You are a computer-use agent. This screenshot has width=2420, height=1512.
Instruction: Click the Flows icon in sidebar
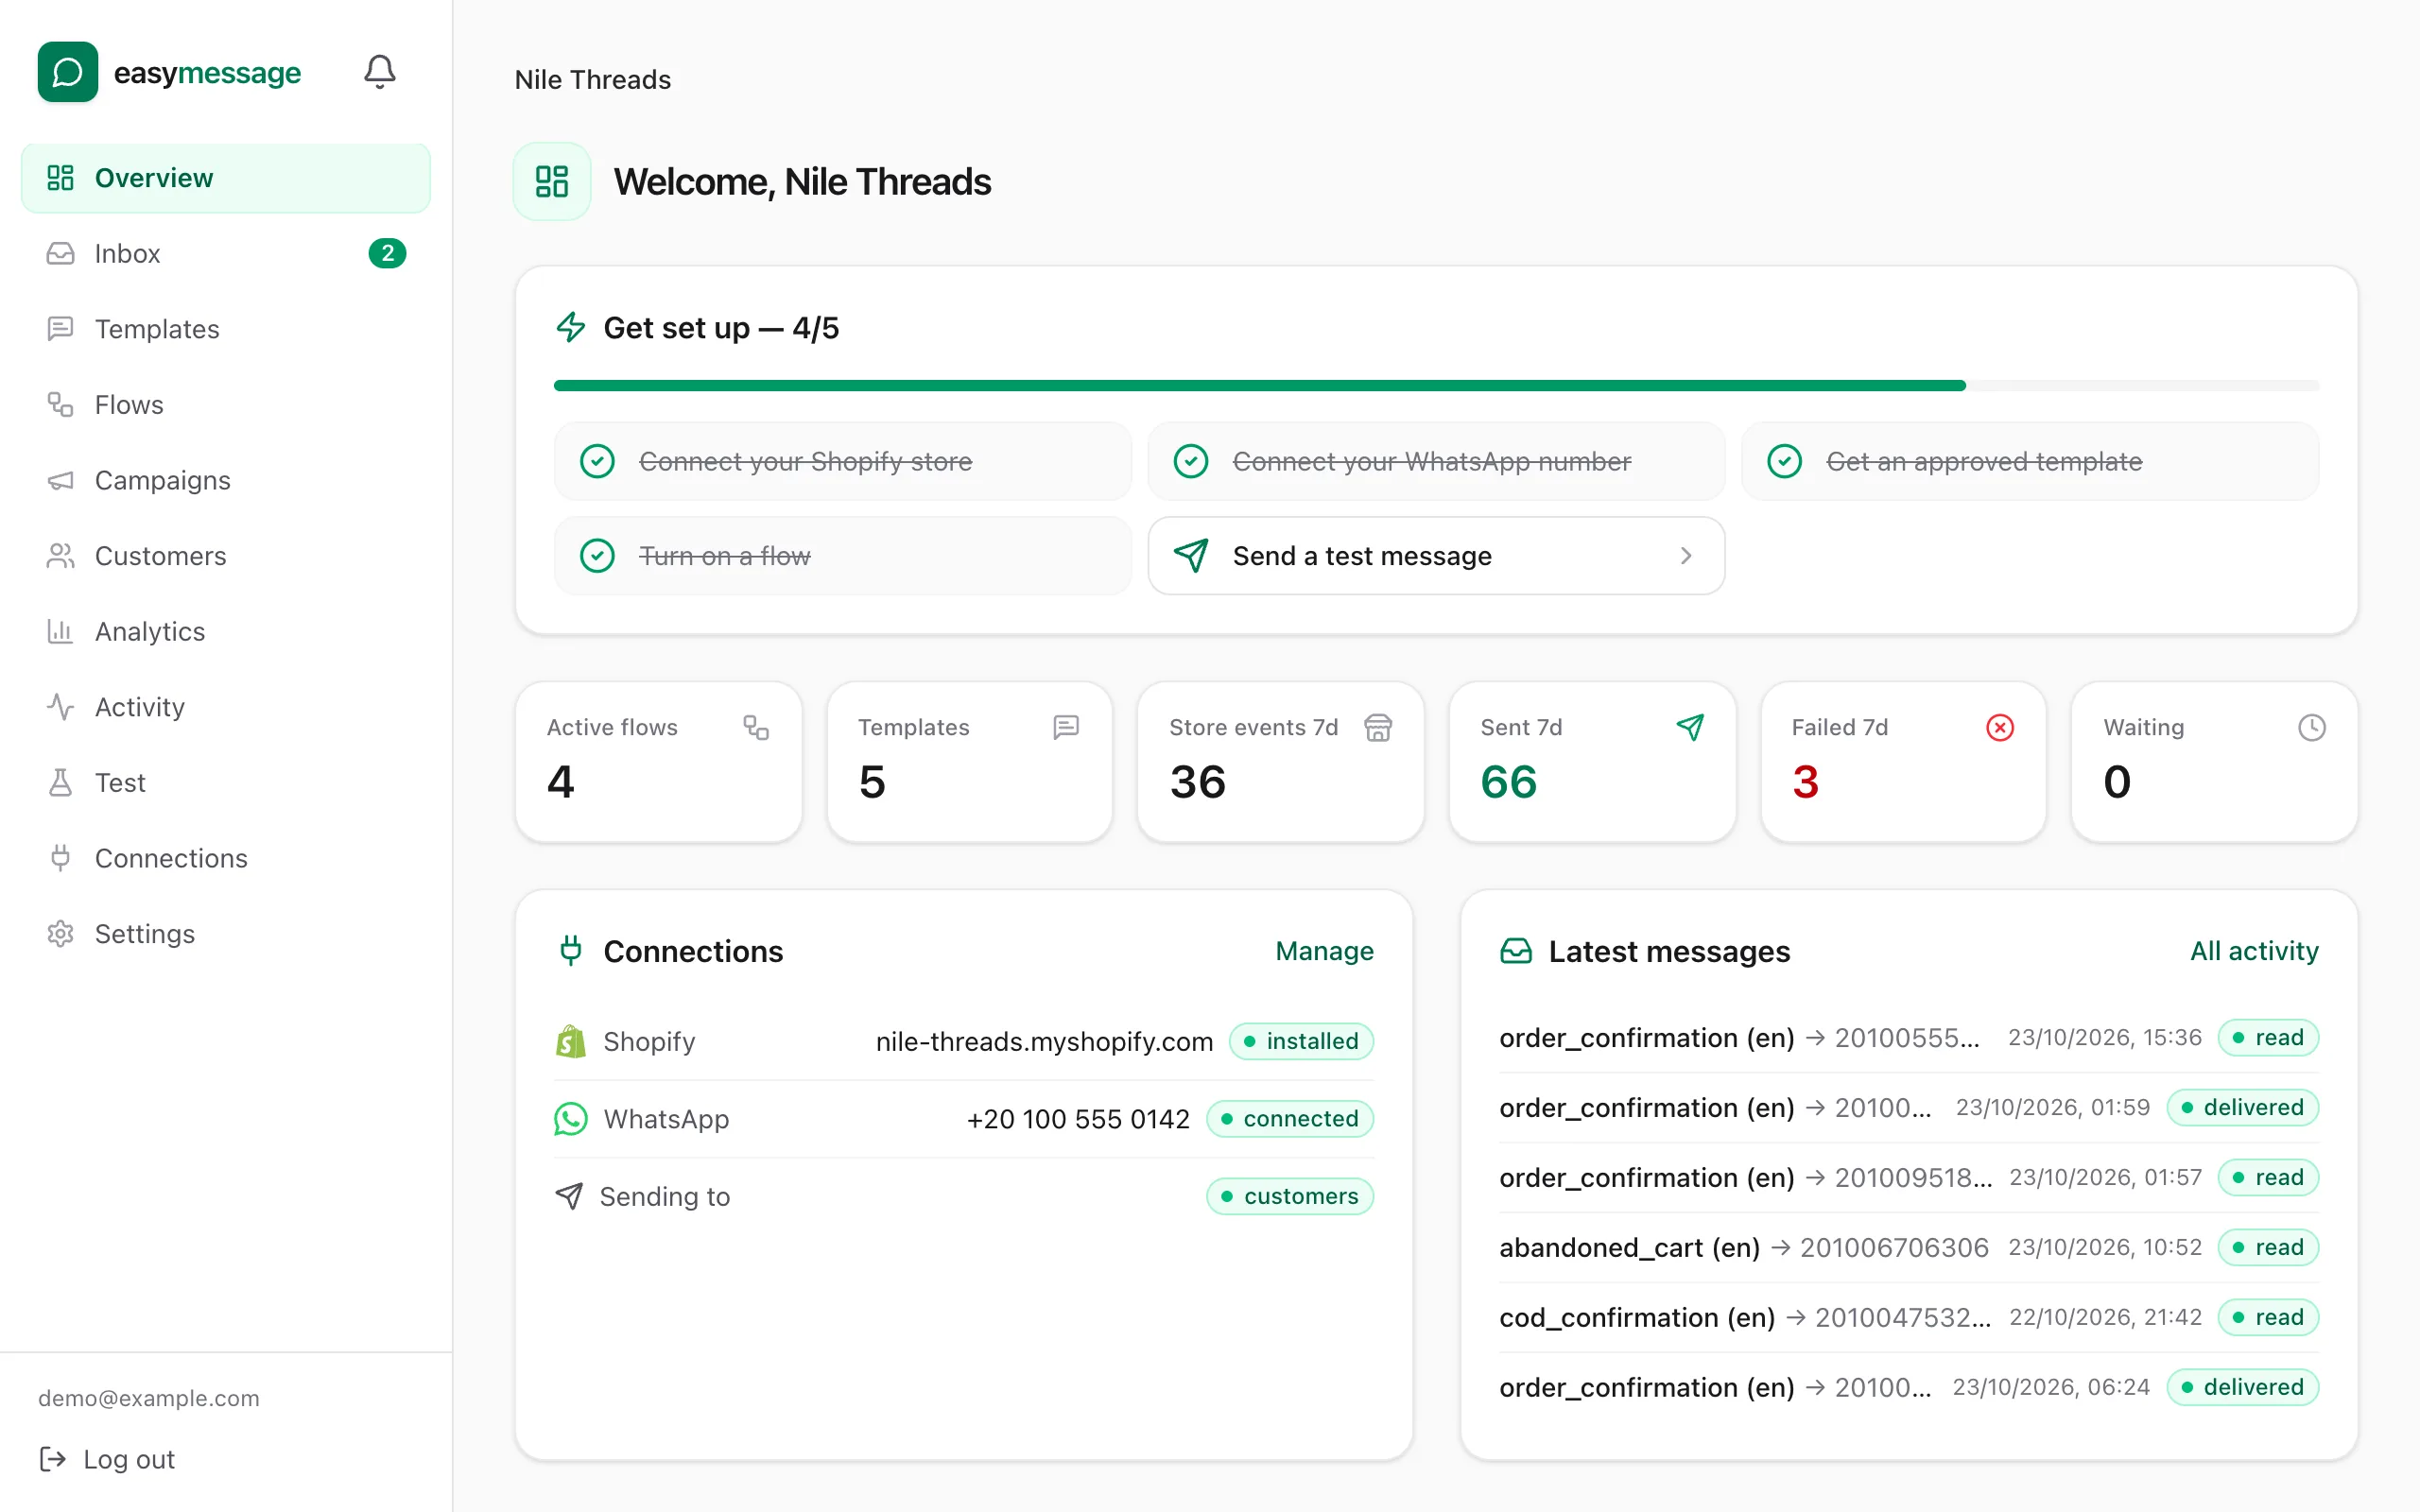pyautogui.click(x=60, y=405)
